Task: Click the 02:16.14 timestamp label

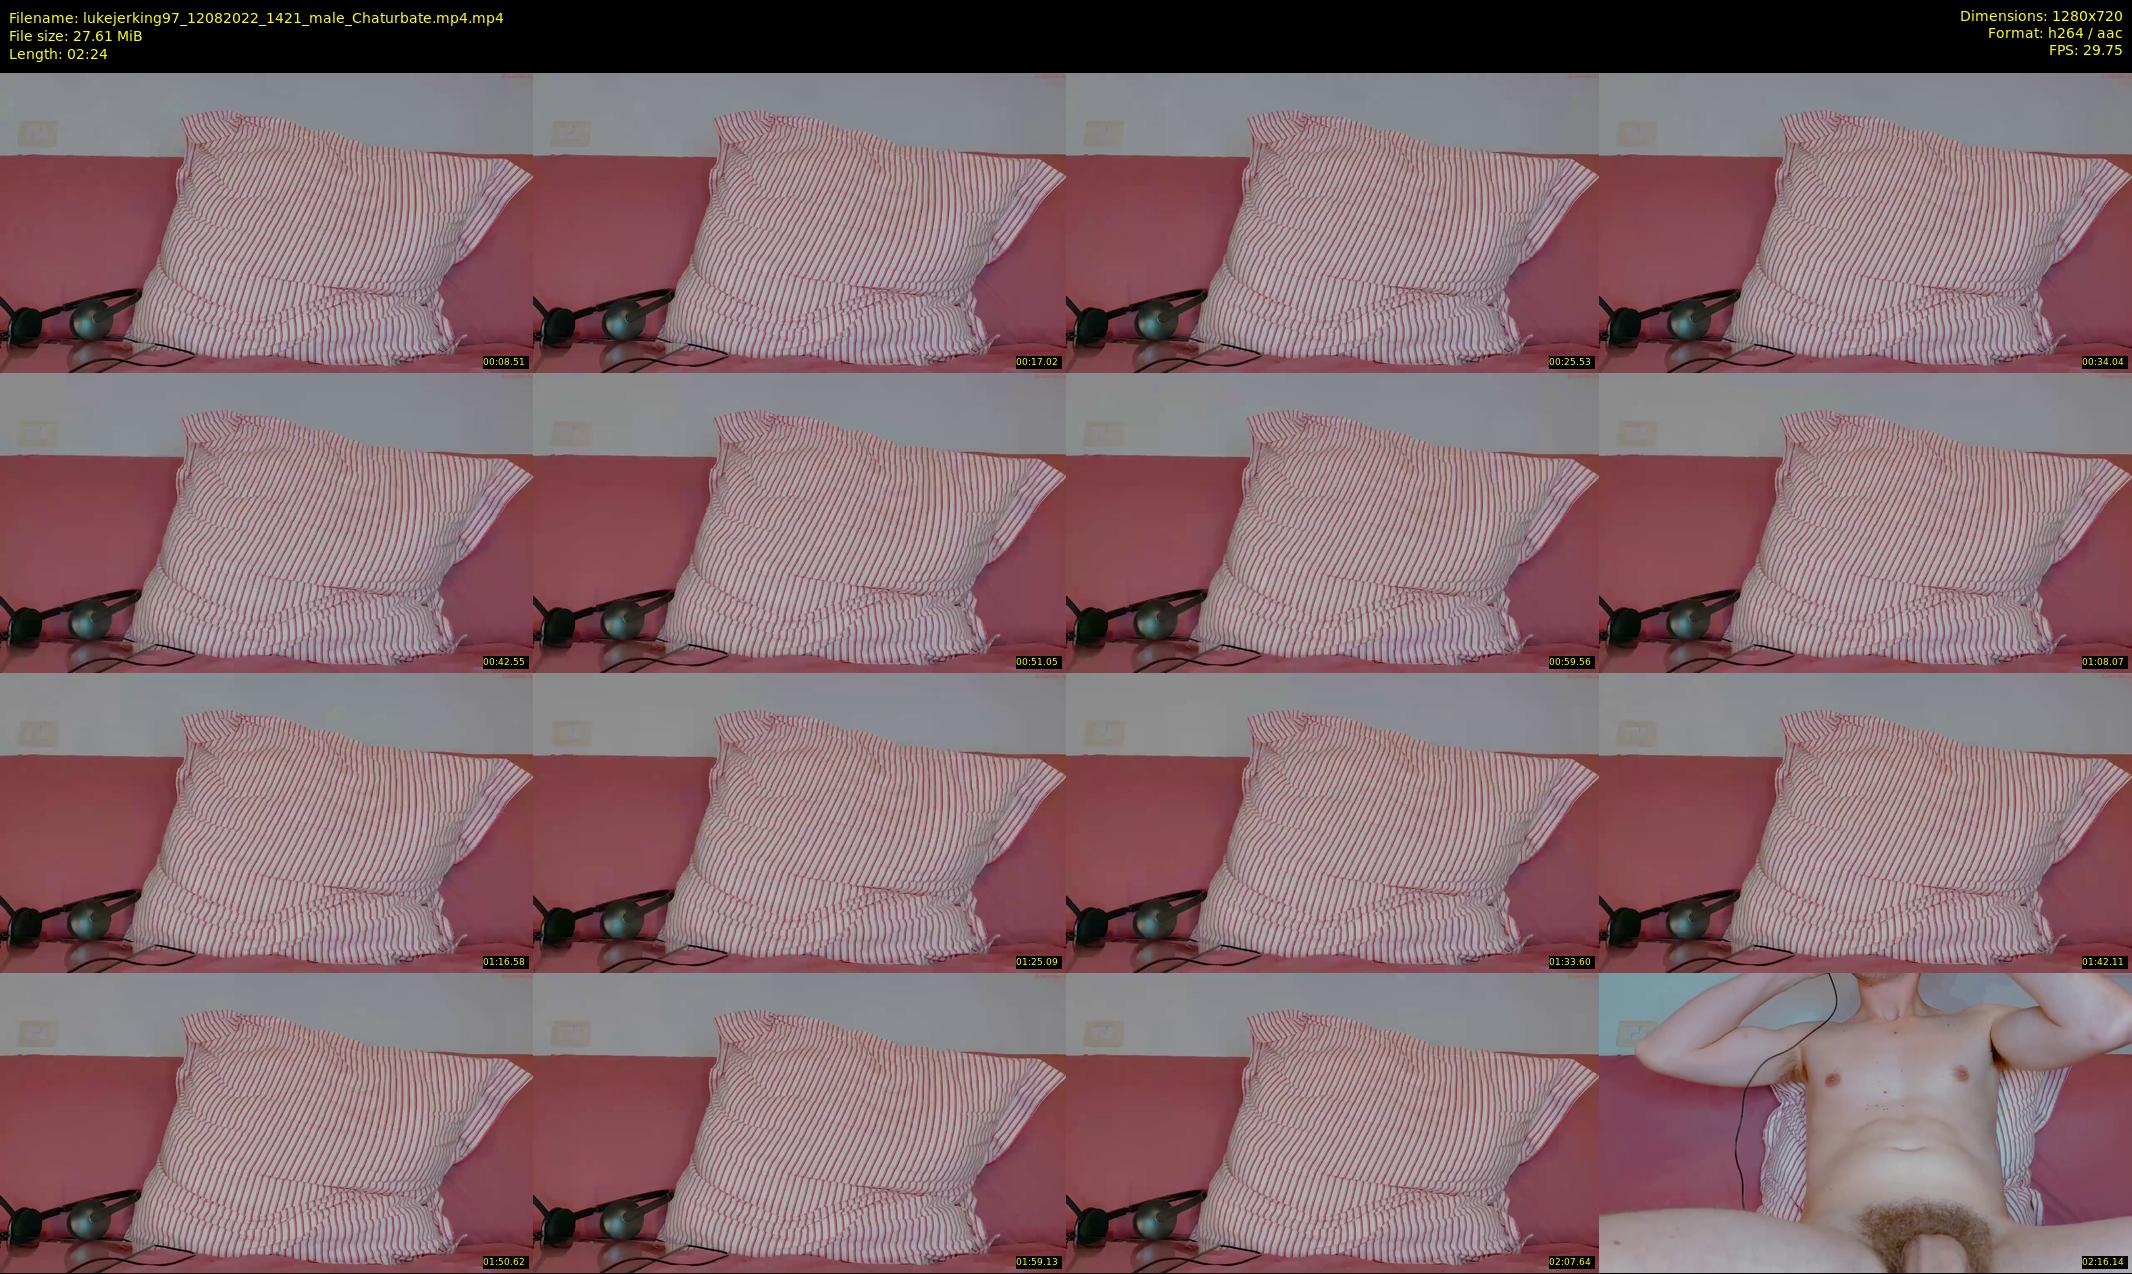Action: tap(2103, 1262)
